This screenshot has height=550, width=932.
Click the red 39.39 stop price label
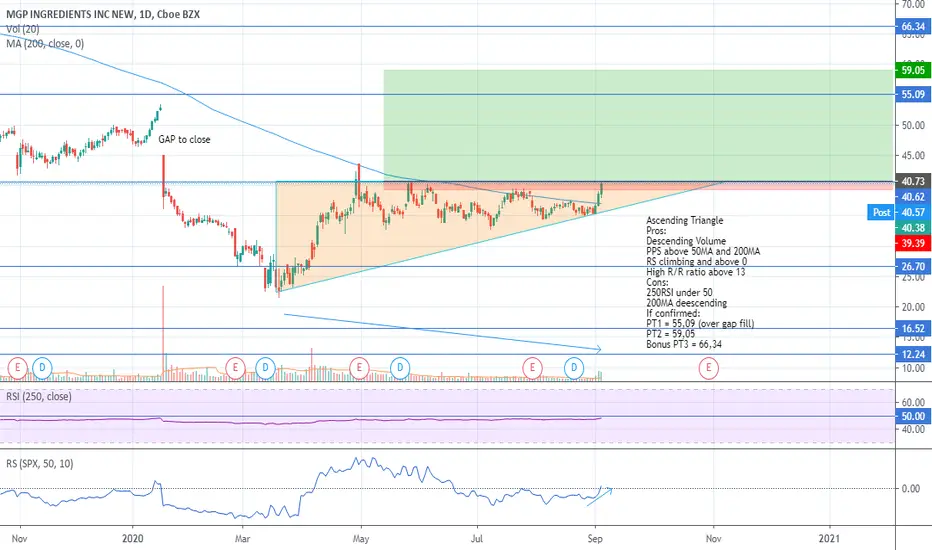913,243
